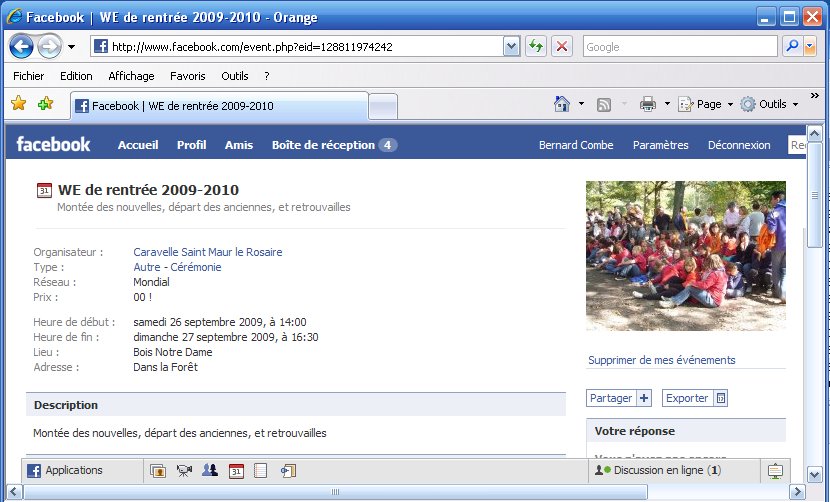Screen dimensions: 830x502
Task: Click the Google search box
Action: 680,47
